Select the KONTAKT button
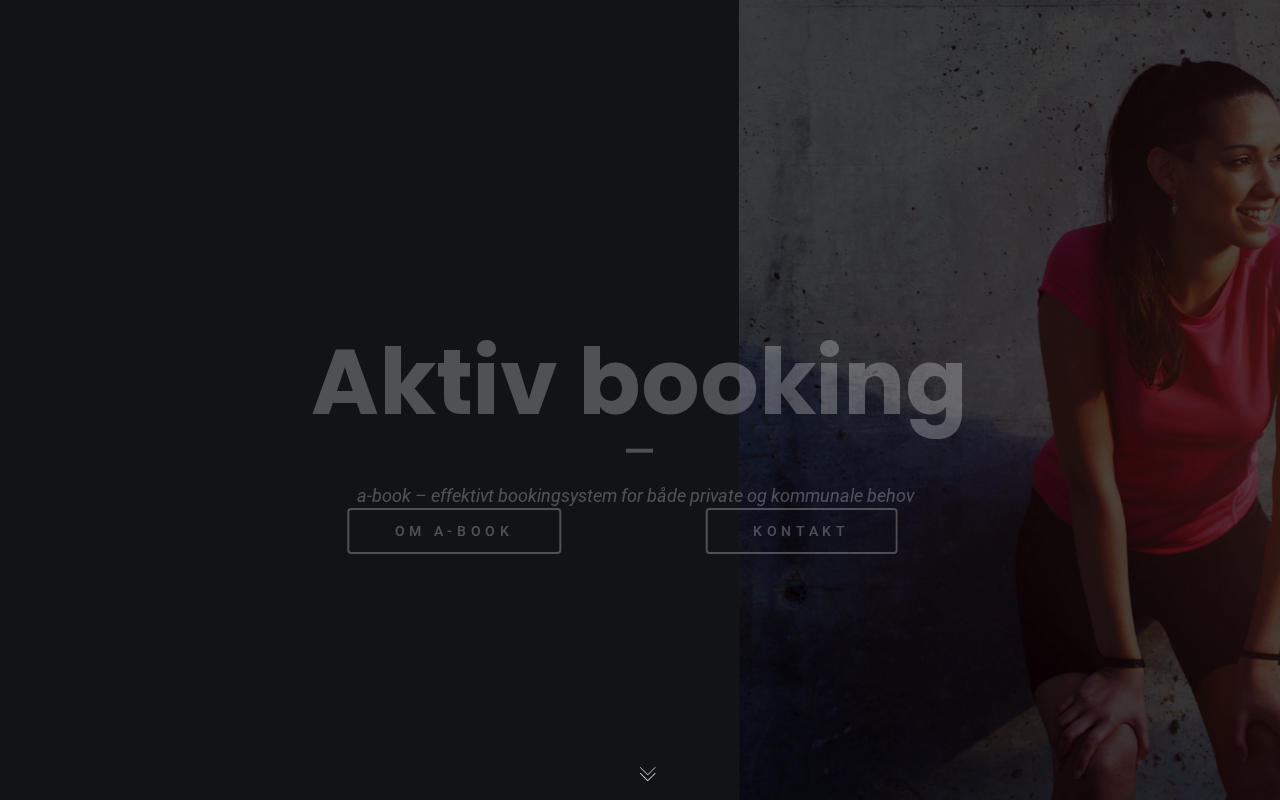 pyautogui.click(x=801, y=531)
